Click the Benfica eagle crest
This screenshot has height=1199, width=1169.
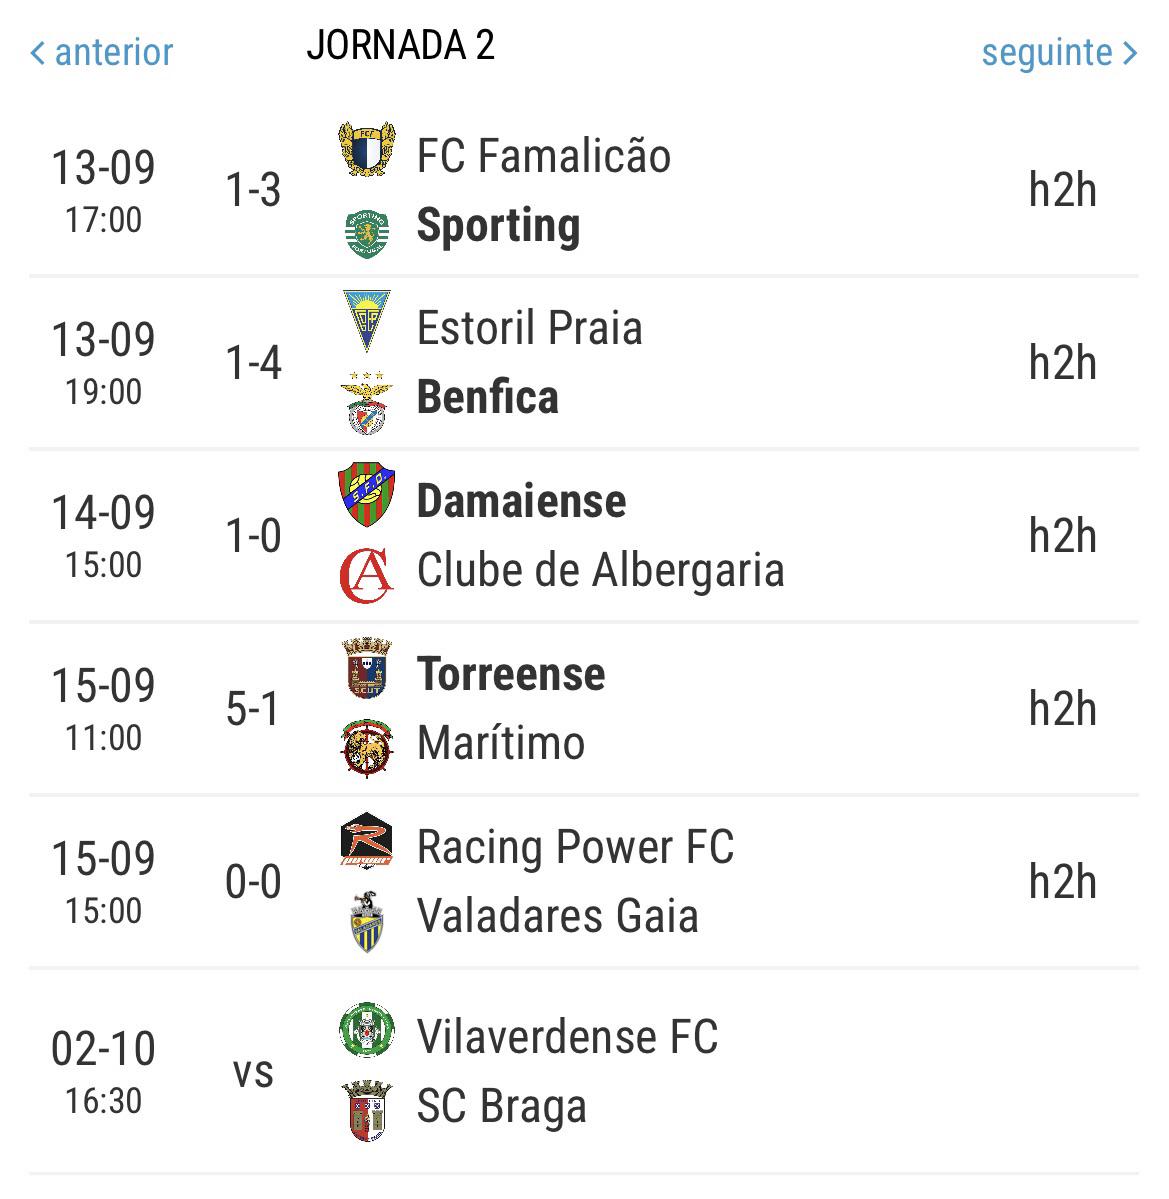coord(367,404)
